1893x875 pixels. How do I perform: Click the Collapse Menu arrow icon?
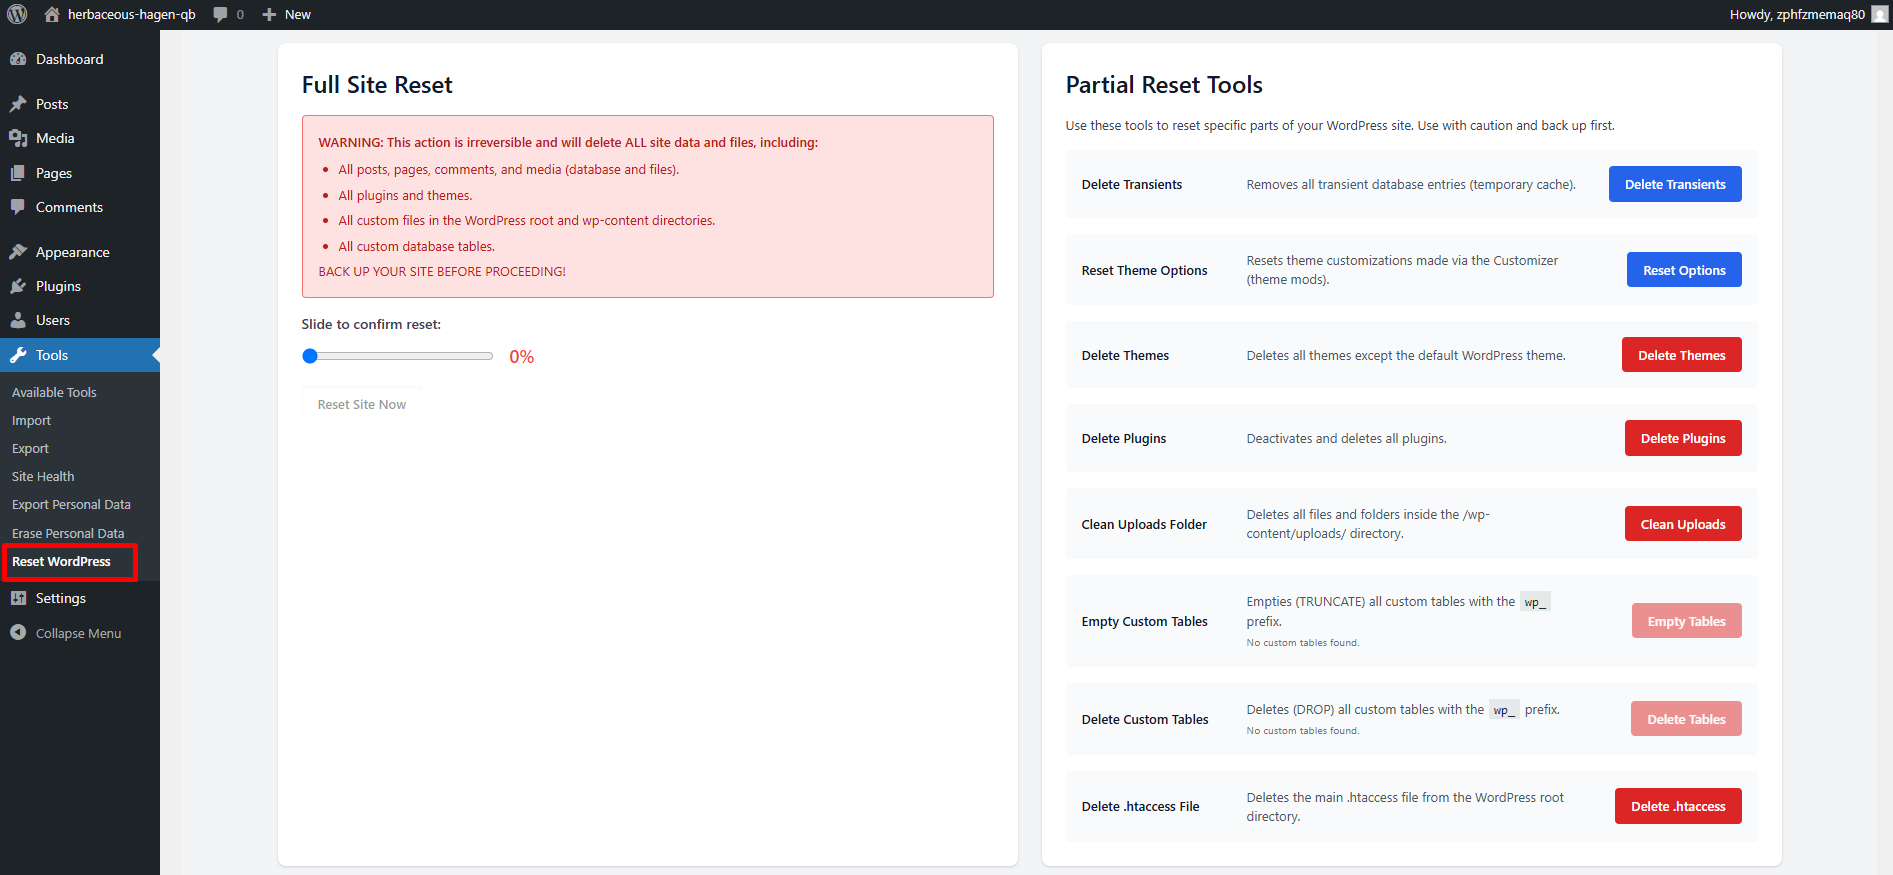pos(18,633)
